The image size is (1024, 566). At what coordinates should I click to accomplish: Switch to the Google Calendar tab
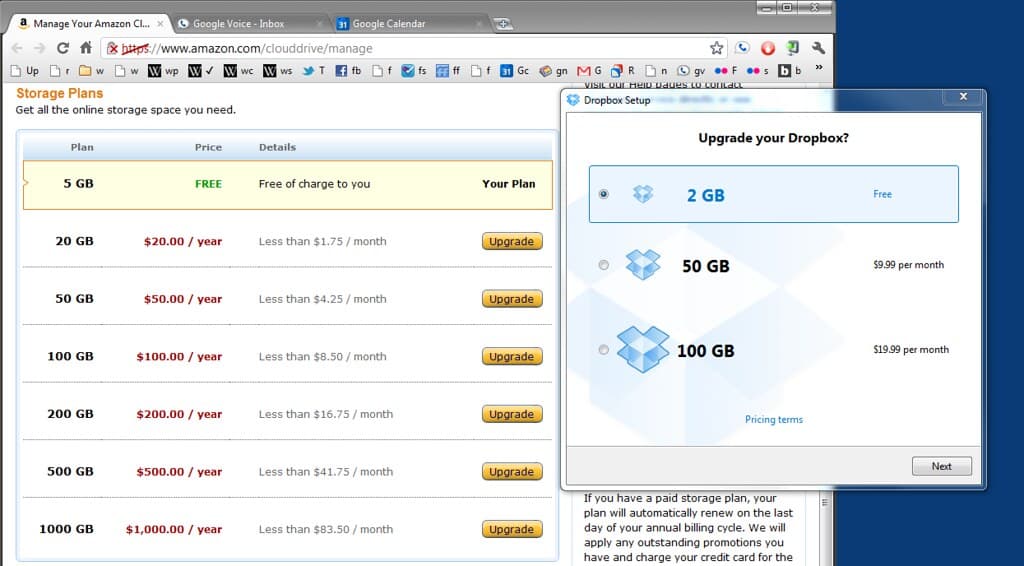tap(408, 24)
